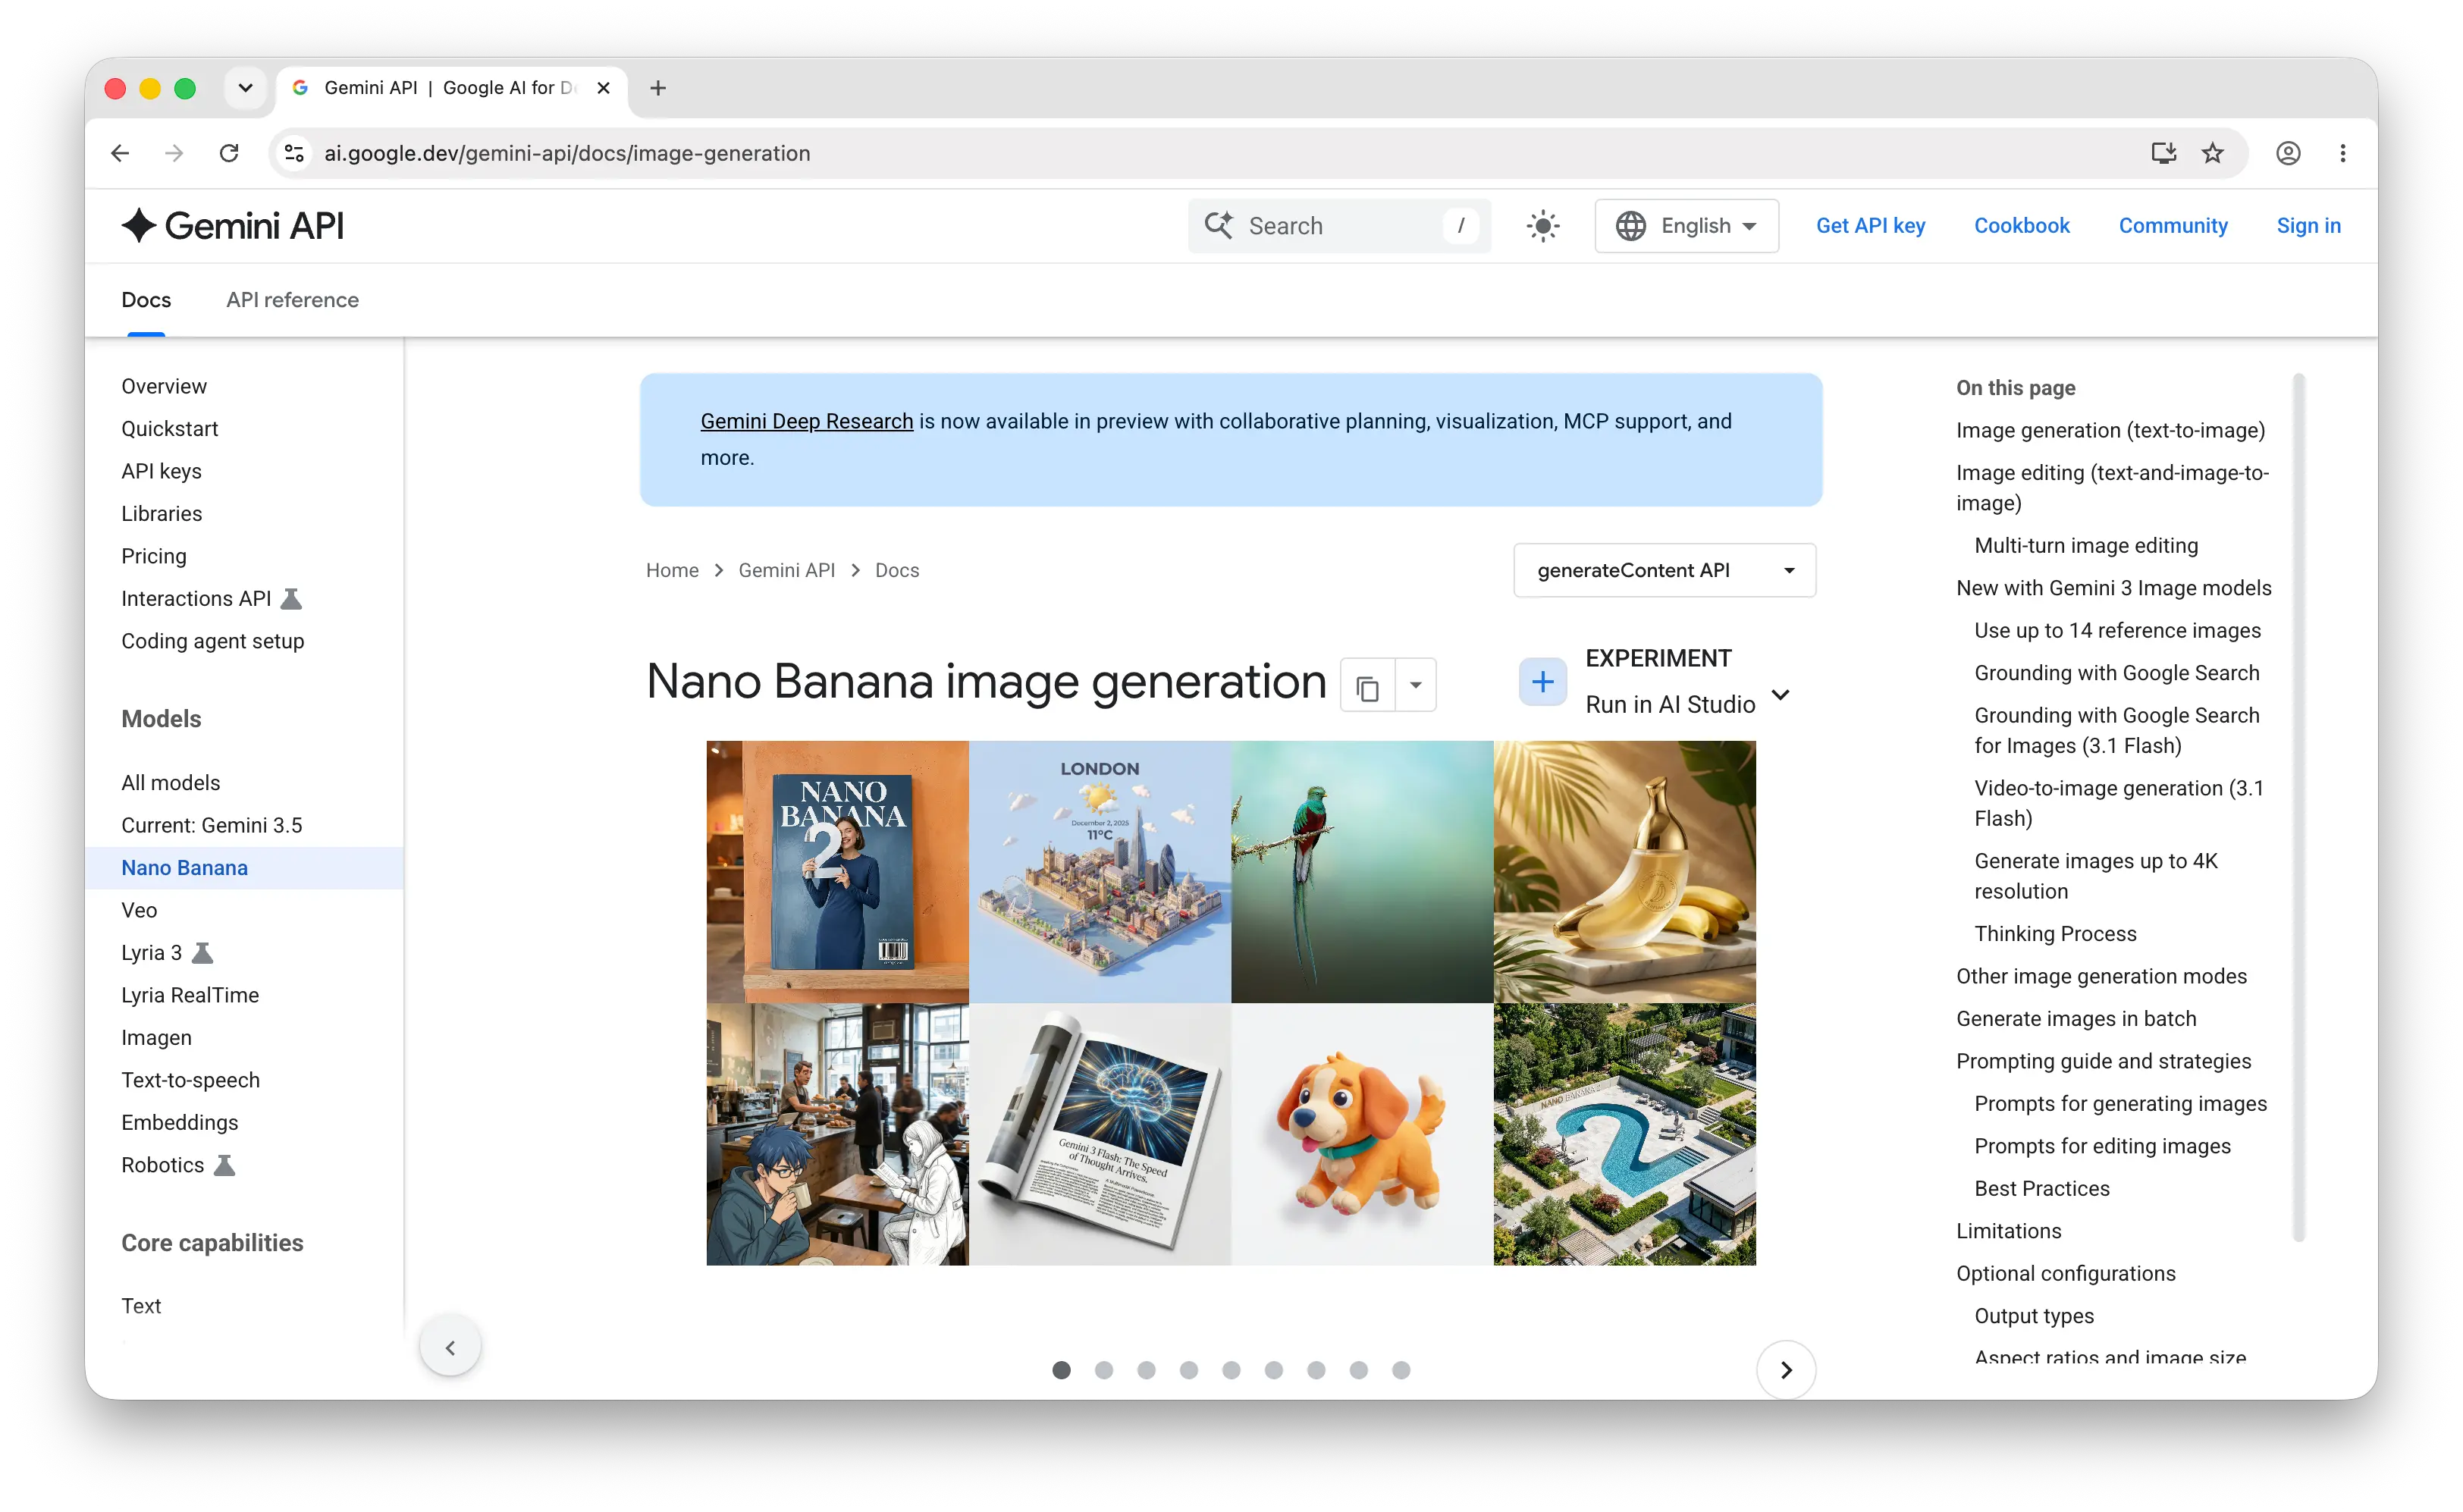Toggle the light/dark theme sun icon

1543,226
